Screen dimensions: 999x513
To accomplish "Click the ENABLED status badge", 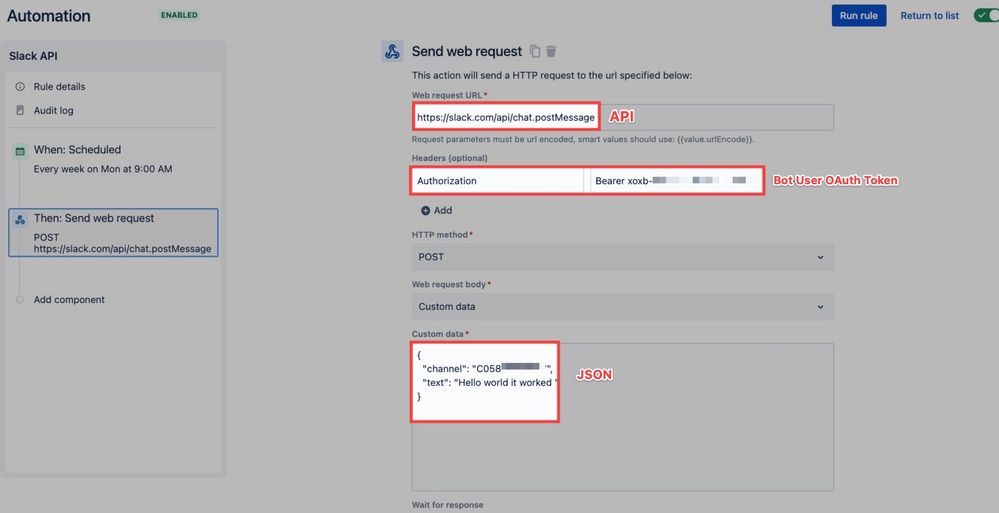I will 179,15.
